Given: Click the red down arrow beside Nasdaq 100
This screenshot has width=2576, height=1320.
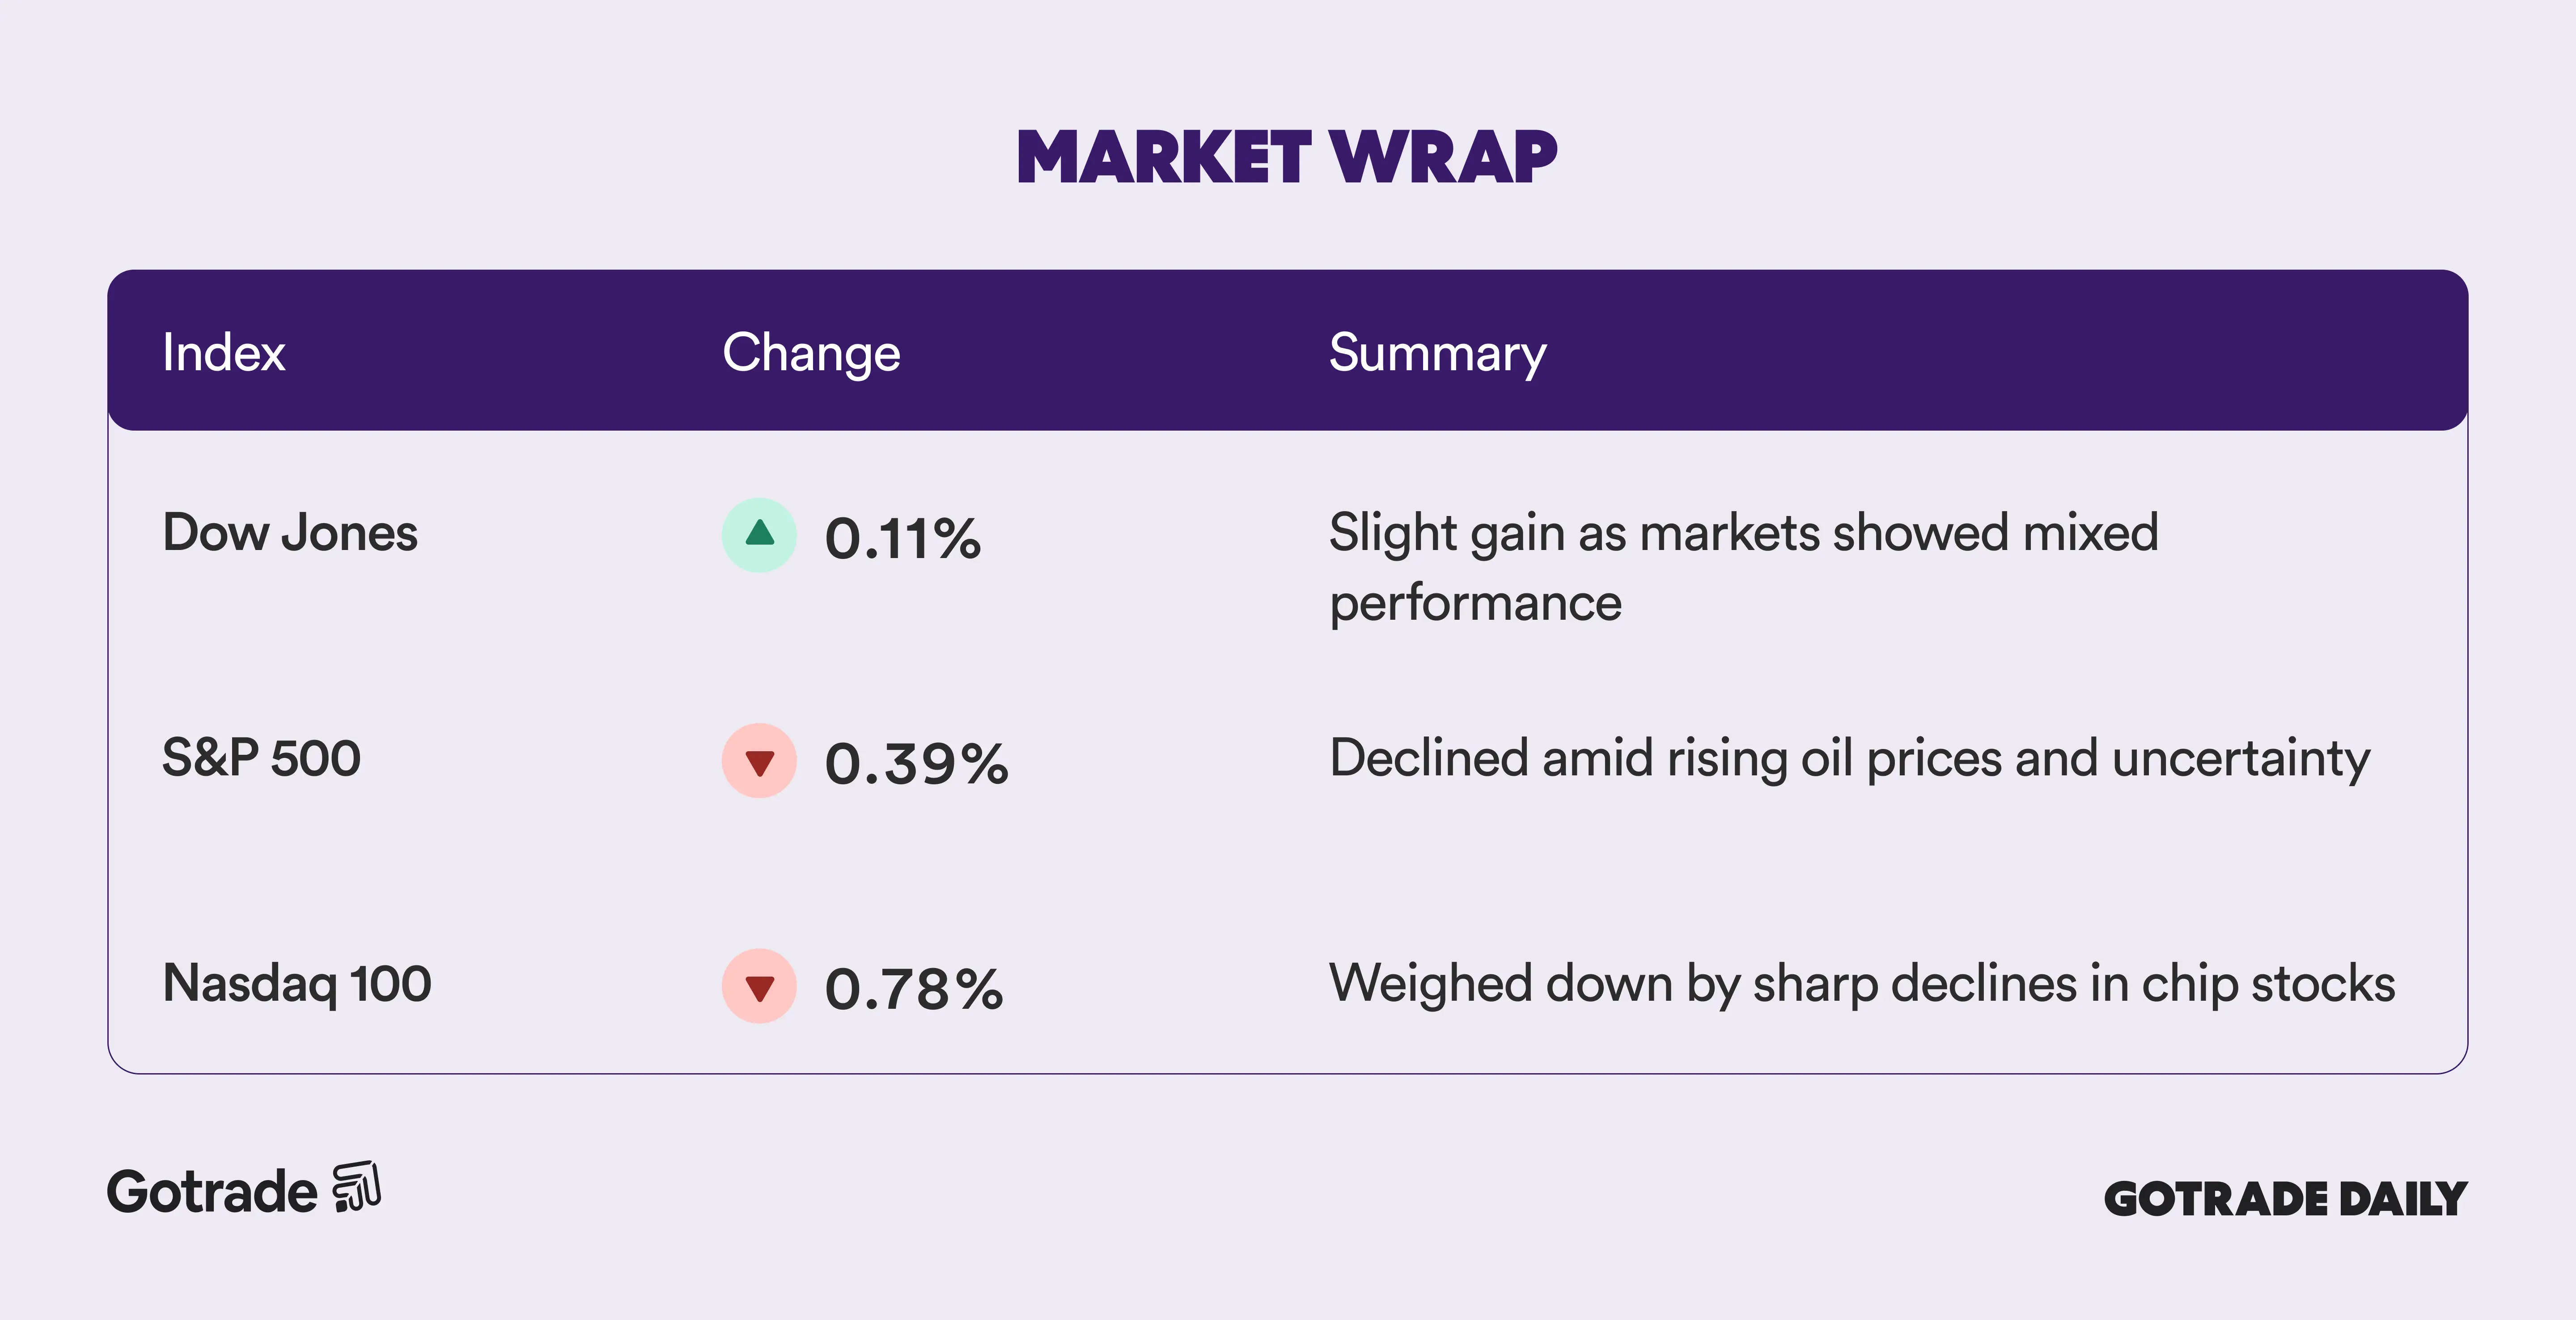Looking at the screenshot, I should click(x=759, y=986).
